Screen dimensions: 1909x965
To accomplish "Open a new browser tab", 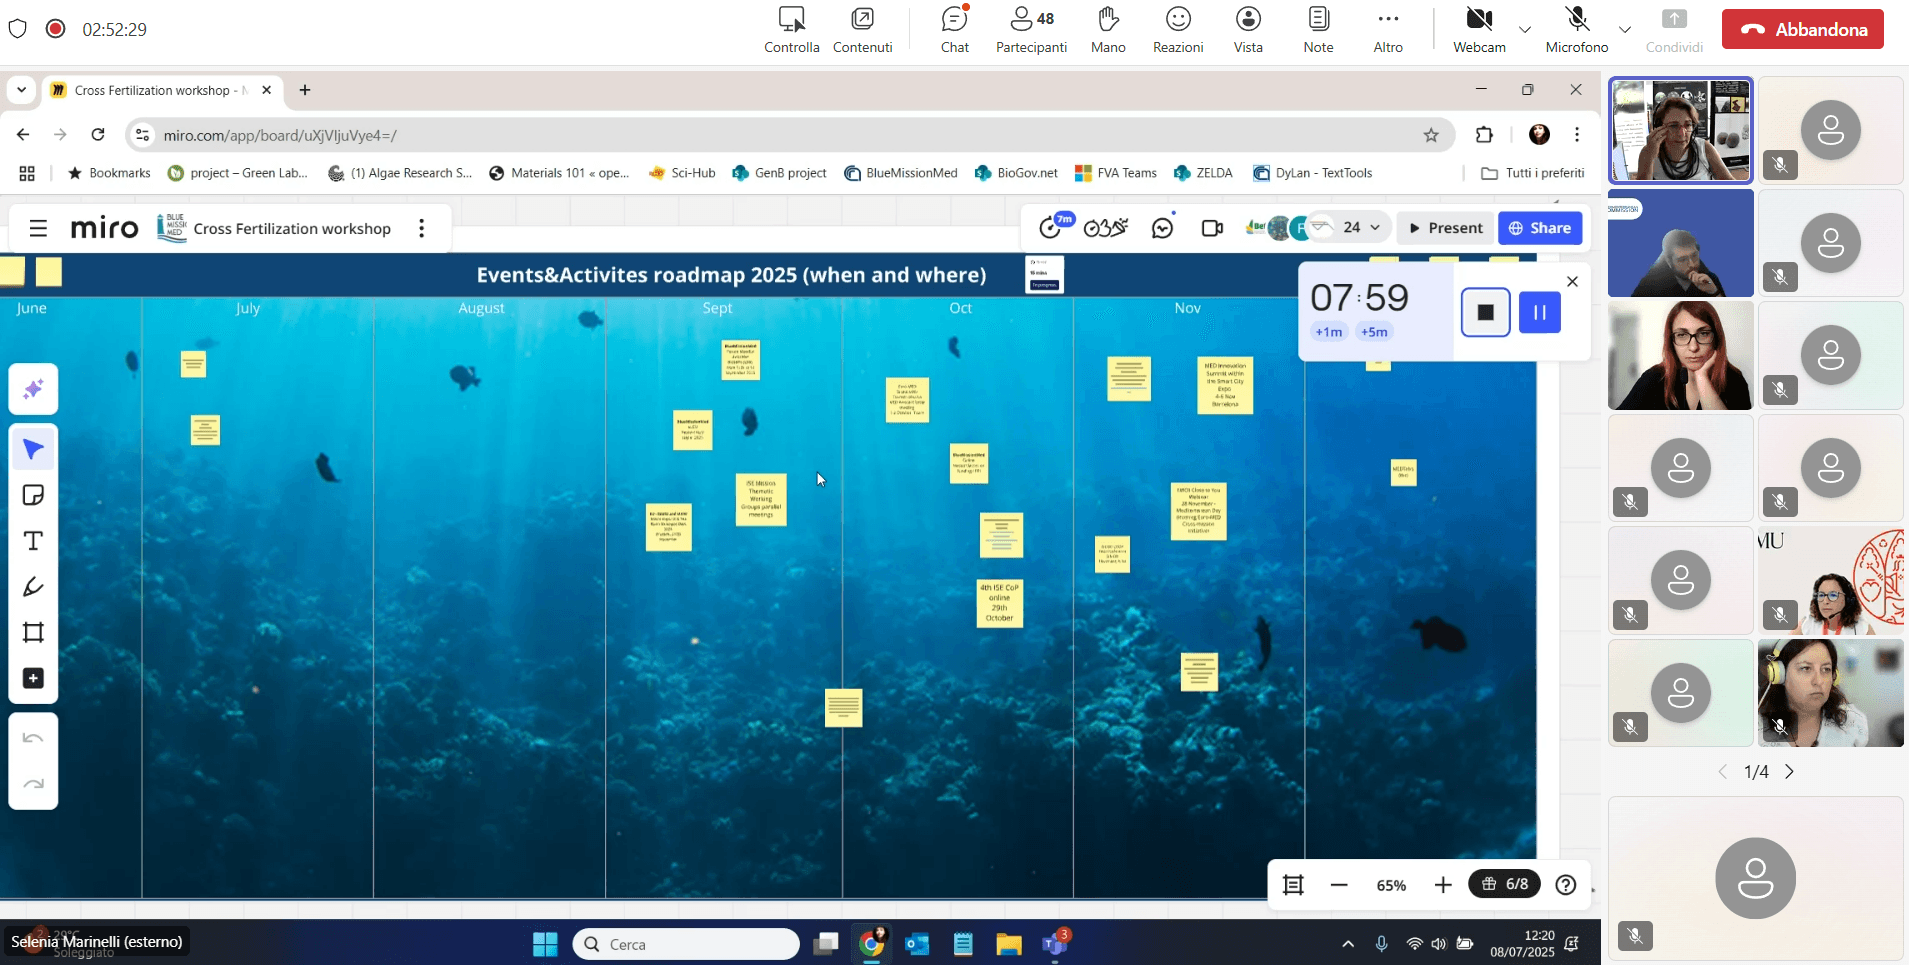I will pyautogui.click(x=305, y=90).
